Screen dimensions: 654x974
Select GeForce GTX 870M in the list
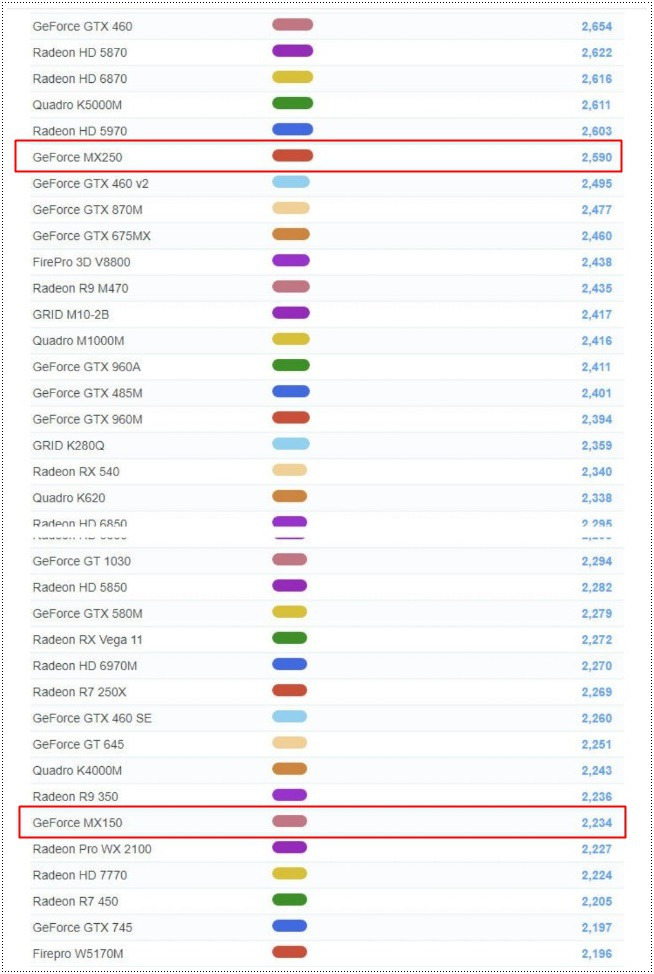click(x=88, y=210)
